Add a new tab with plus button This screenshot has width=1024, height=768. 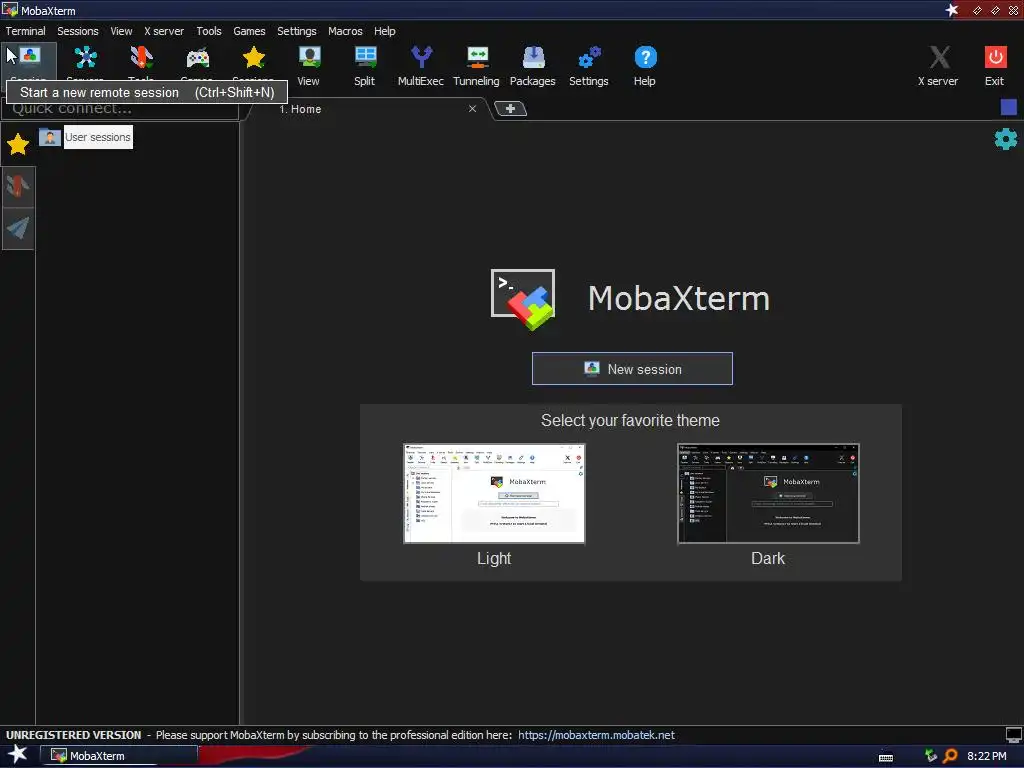(510, 108)
